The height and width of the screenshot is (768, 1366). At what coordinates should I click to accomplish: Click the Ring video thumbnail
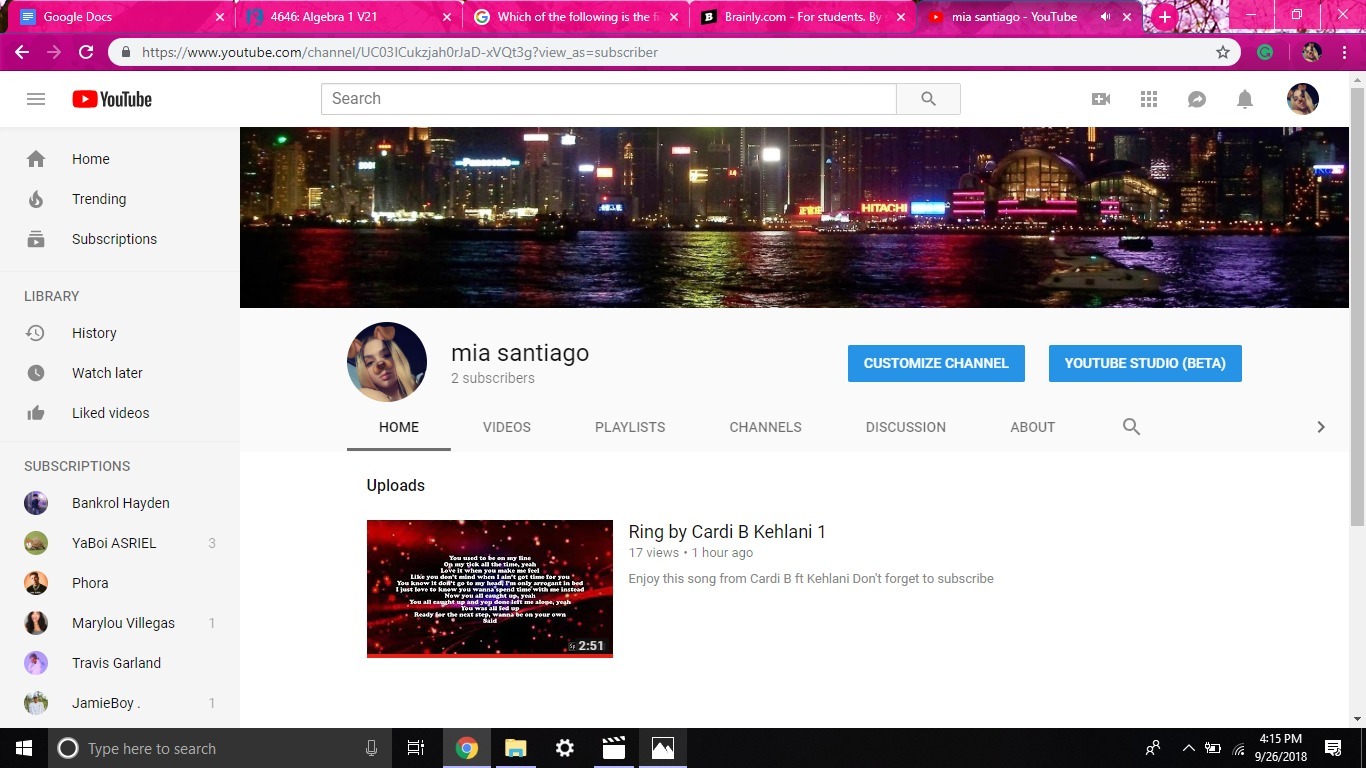(490, 588)
